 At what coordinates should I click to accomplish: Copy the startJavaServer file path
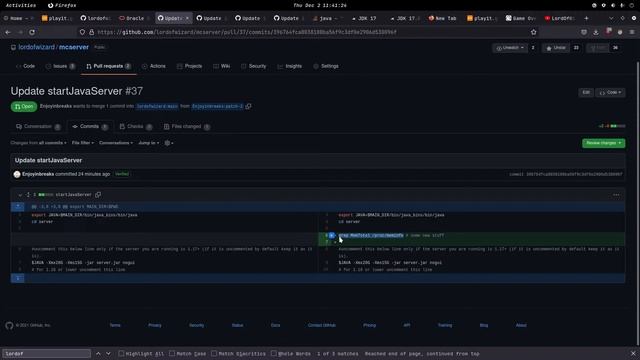[x=98, y=195]
